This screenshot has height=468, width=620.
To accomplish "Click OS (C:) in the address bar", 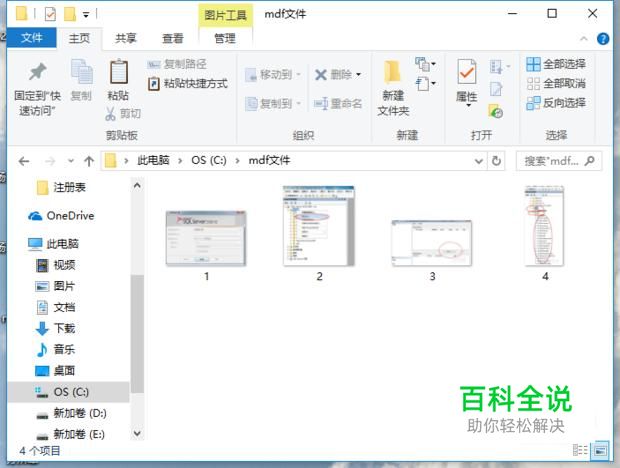I will 209,160.
